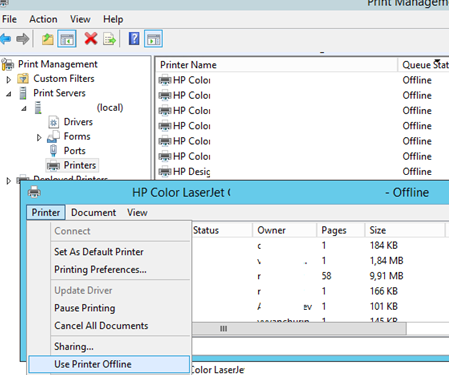Collapse the Print Servers tree node
The image size is (449, 375).
tap(9, 94)
